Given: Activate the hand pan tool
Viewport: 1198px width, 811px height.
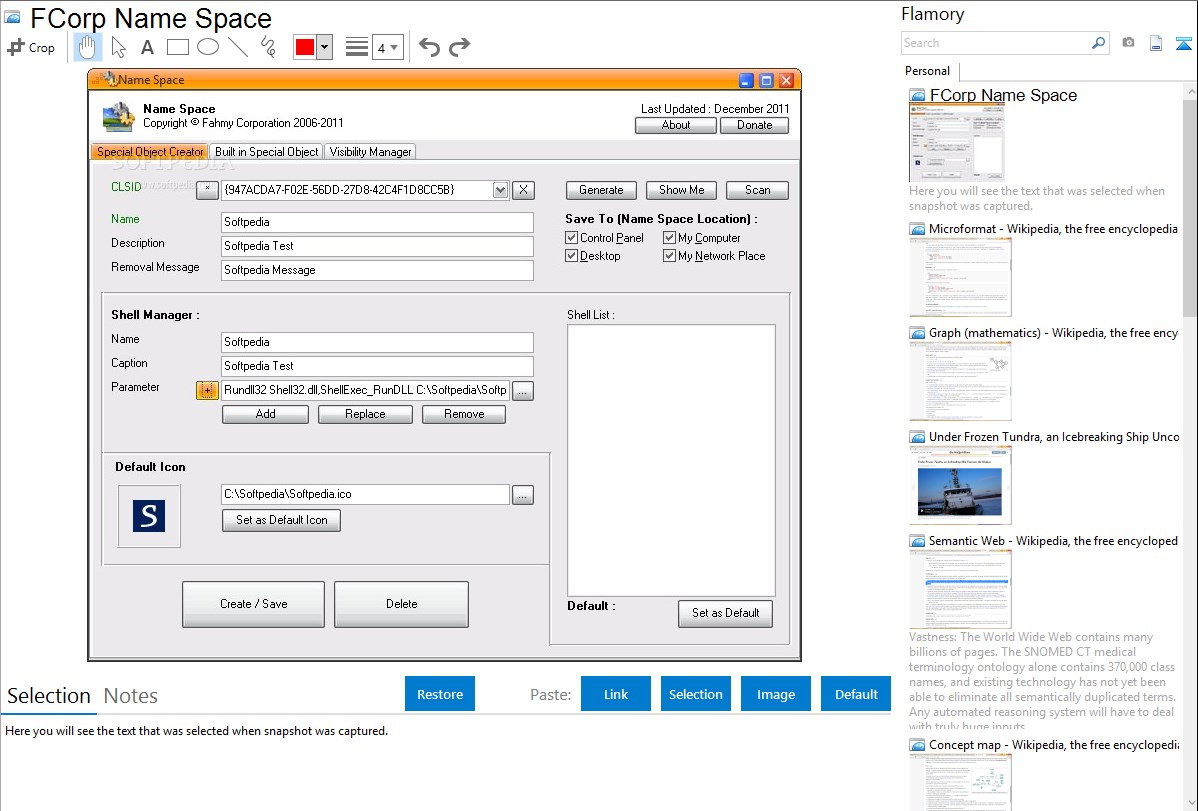Looking at the screenshot, I should tap(87, 47).
